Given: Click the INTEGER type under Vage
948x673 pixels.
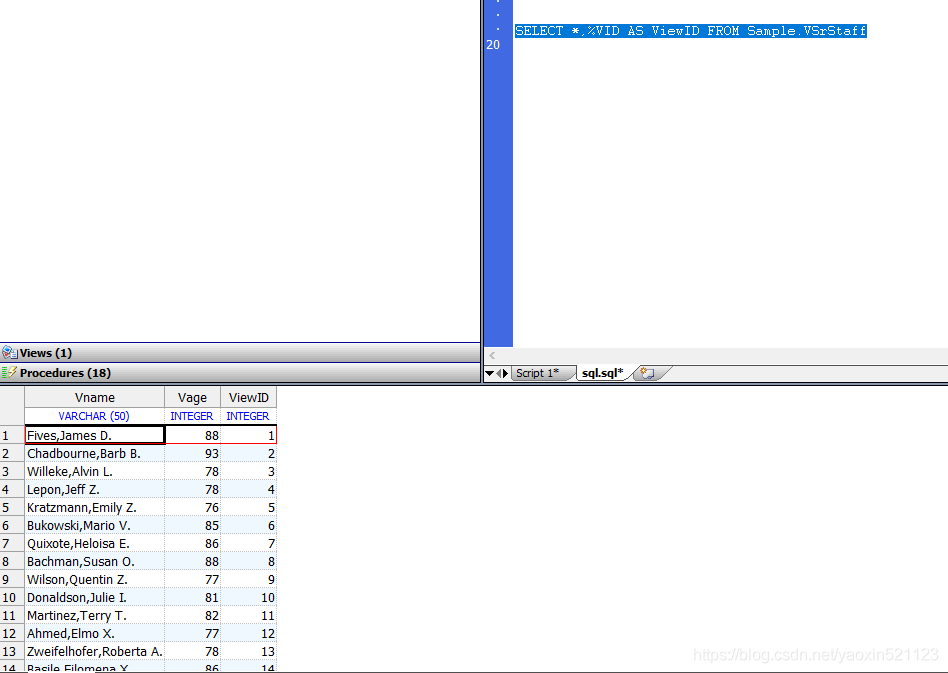Looking at the screenshot, I should 192,416.
